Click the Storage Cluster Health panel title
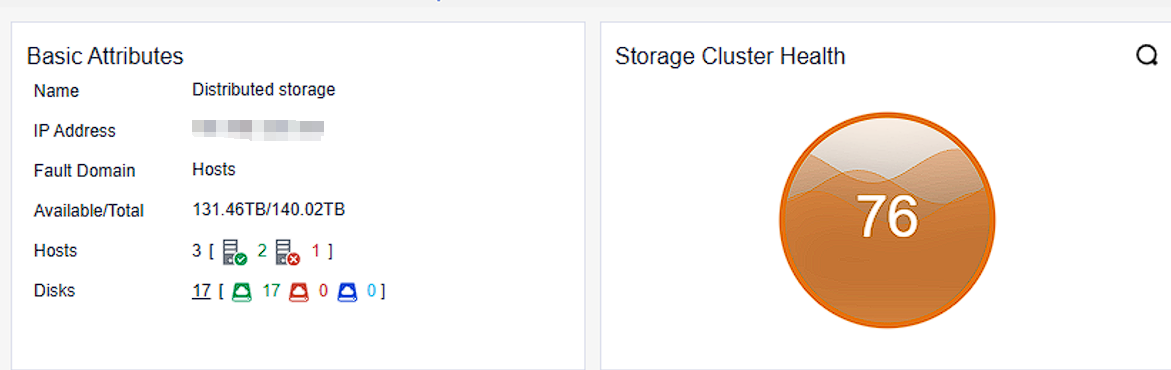The image size is (1171, 370). click(x=730, y=56)
